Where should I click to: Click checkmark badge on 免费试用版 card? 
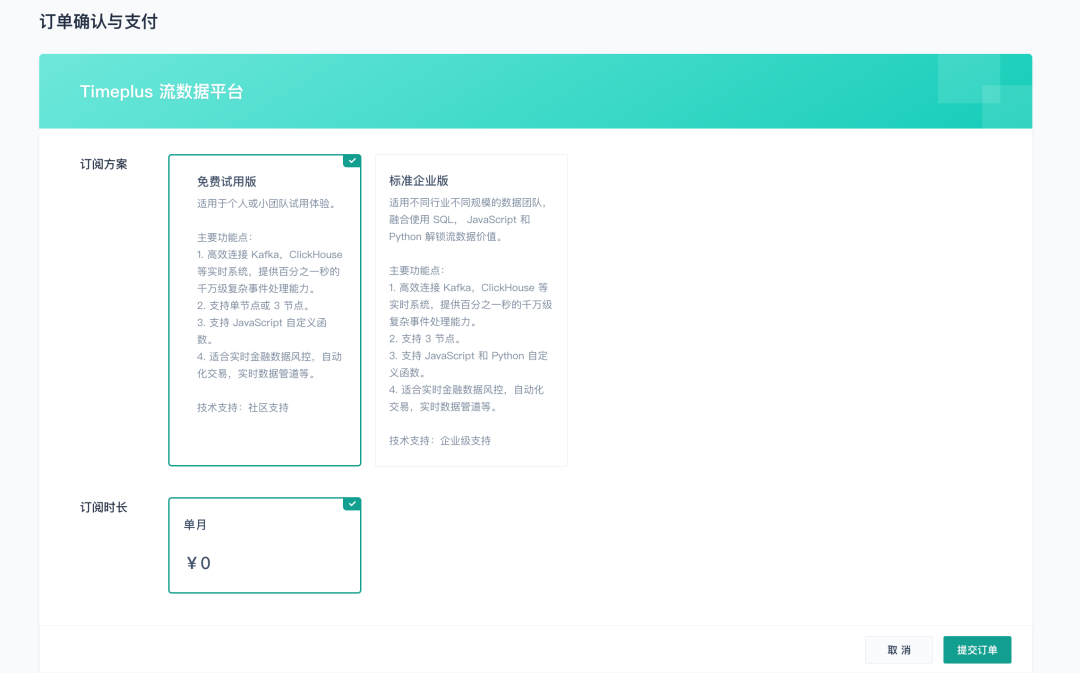352,161
